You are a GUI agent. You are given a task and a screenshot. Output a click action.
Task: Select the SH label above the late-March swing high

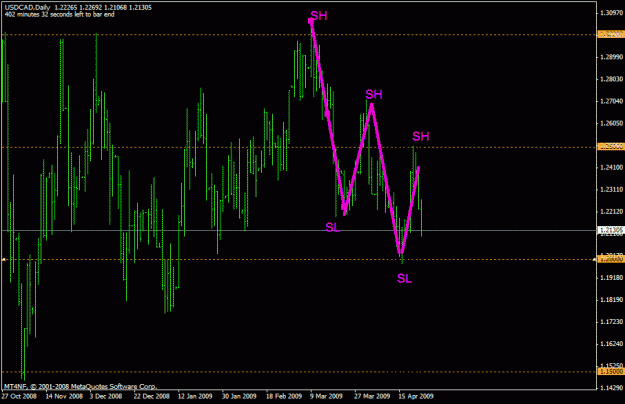coord(374,94)
